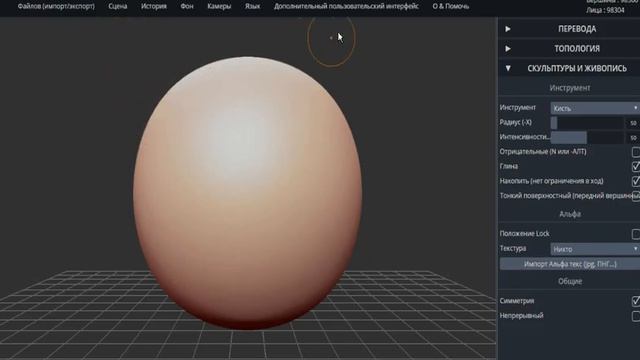Uncheck the Симметрия checkbox
This screenshot has width=640, height=360.
click(636, 301)
